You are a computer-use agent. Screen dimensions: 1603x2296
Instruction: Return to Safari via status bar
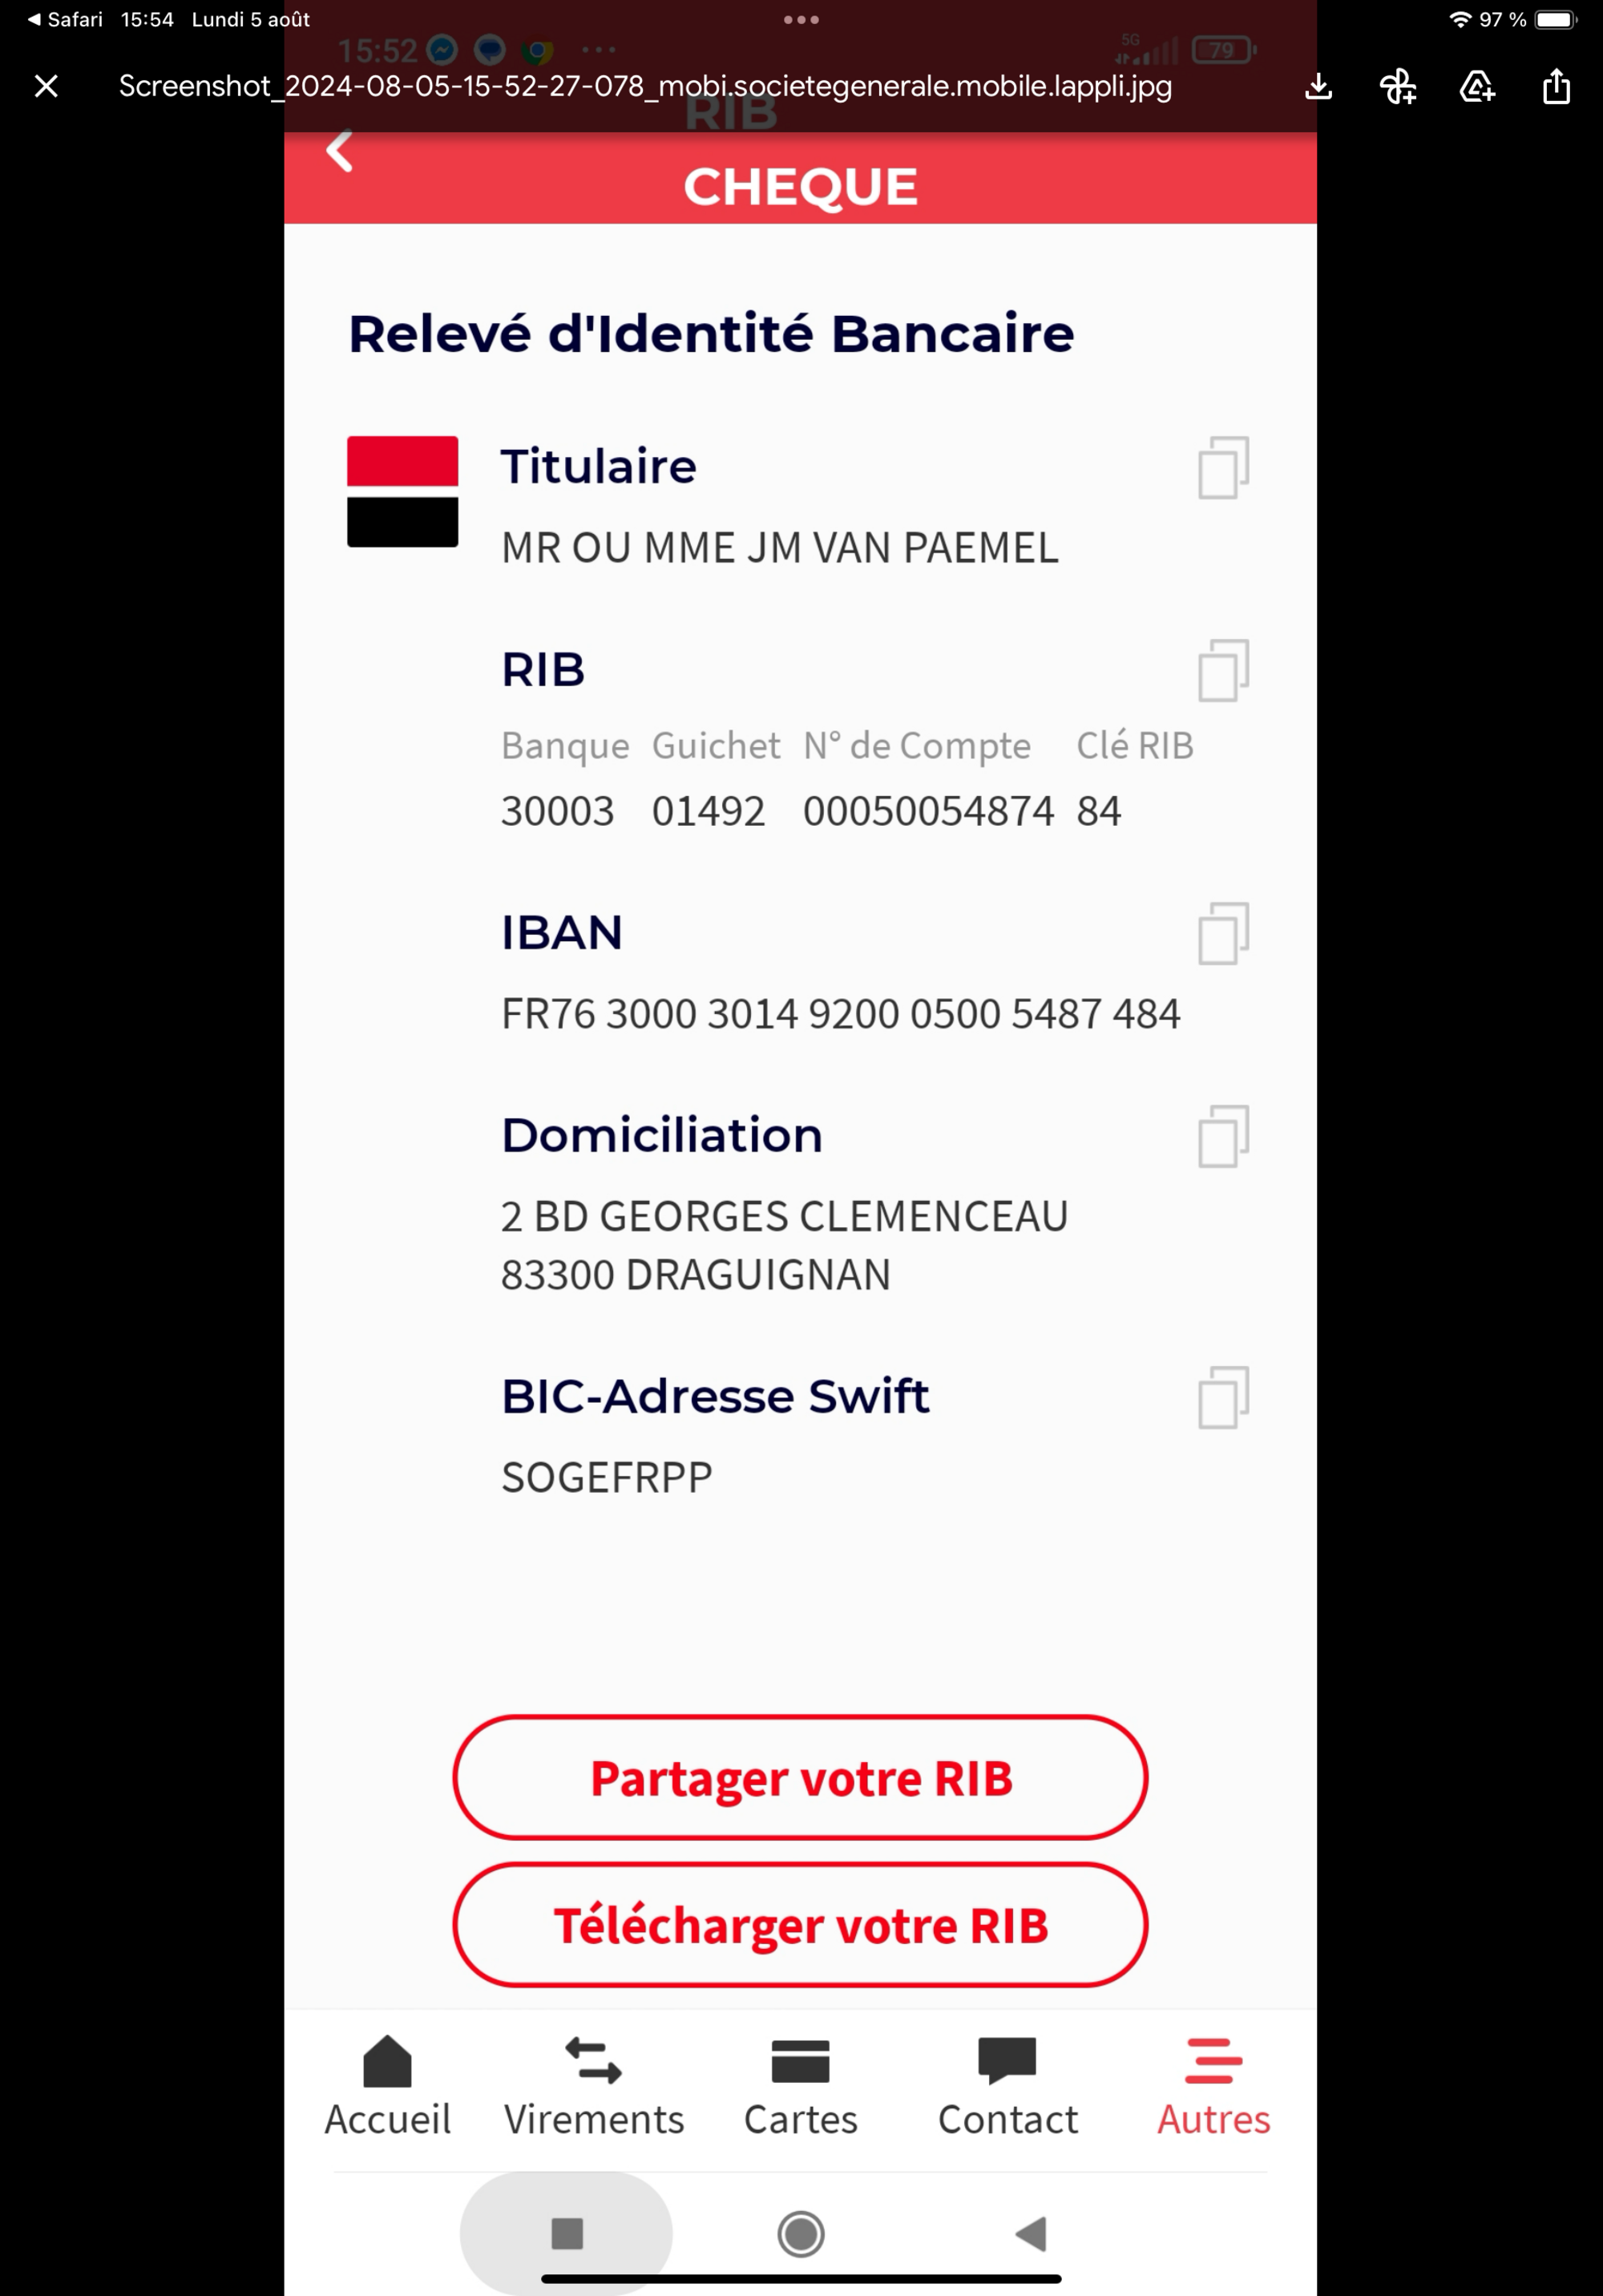[x=66, y=19]
